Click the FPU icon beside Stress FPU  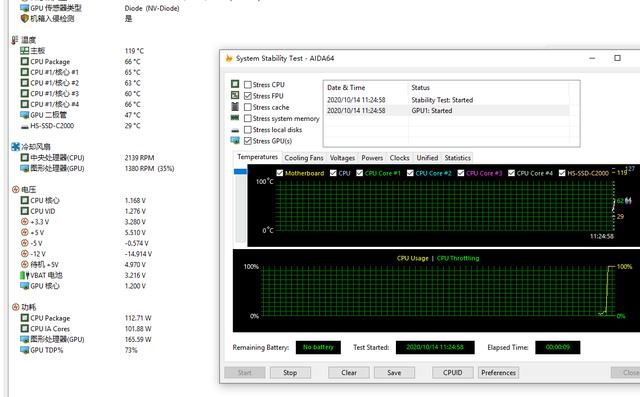tap(235, 95)
